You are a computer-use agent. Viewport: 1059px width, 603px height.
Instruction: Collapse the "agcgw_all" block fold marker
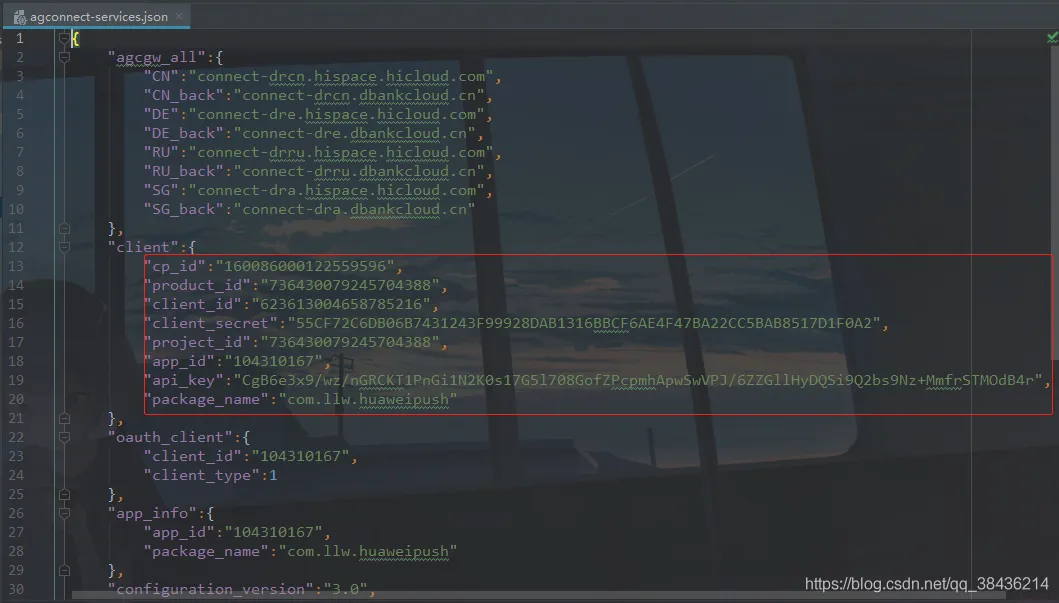point(64,57)
